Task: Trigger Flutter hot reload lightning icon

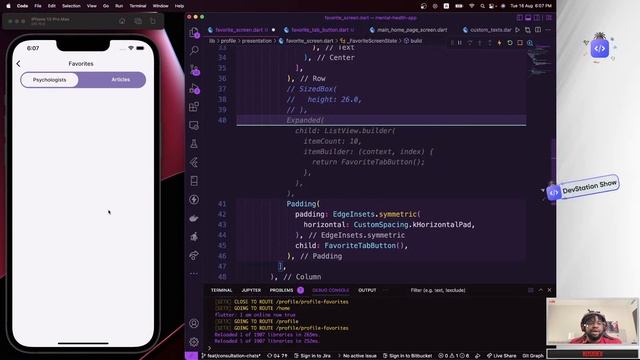Action: [499, 43]
